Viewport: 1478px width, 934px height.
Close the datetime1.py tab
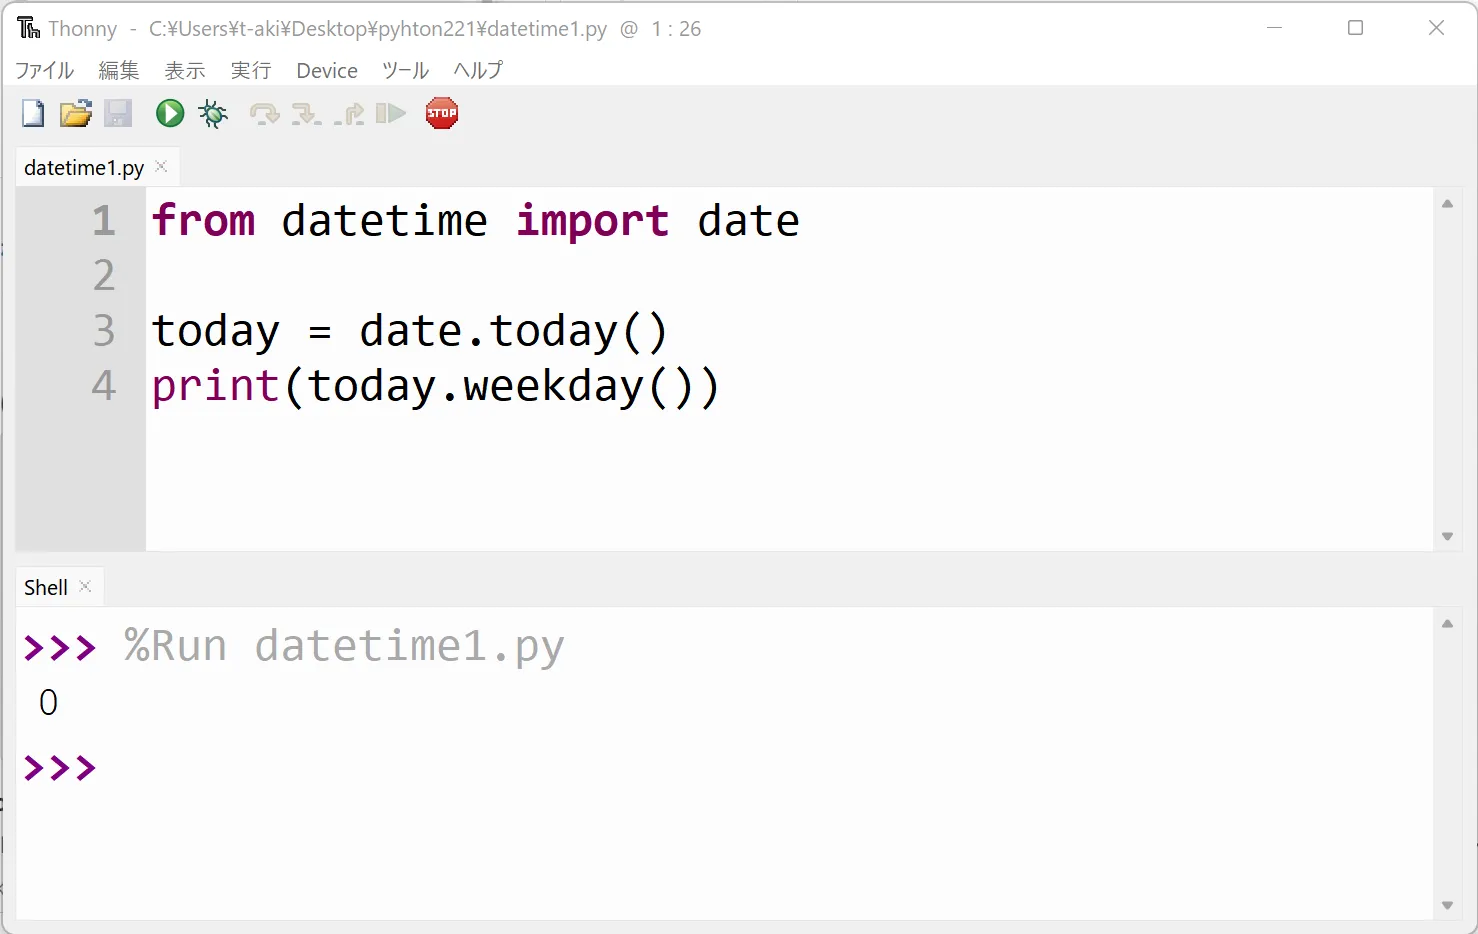(161, 166)
